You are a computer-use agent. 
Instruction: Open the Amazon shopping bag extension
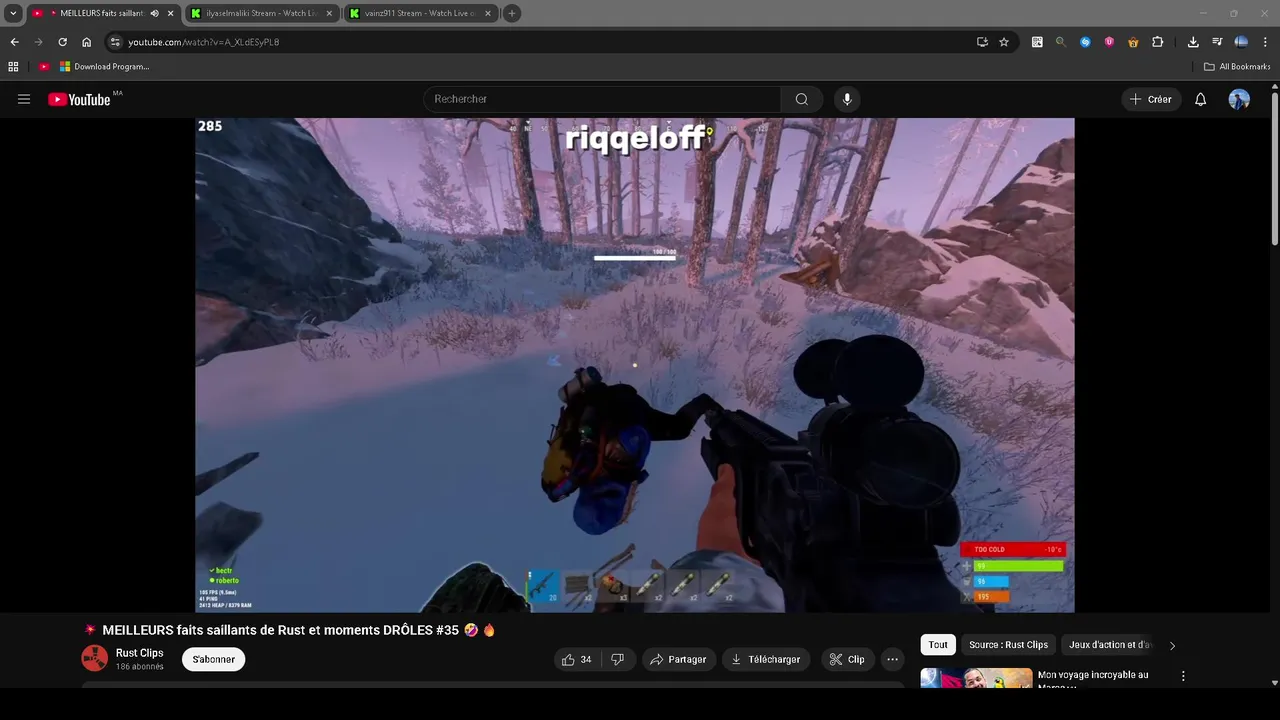click(x=1133, y=42)
